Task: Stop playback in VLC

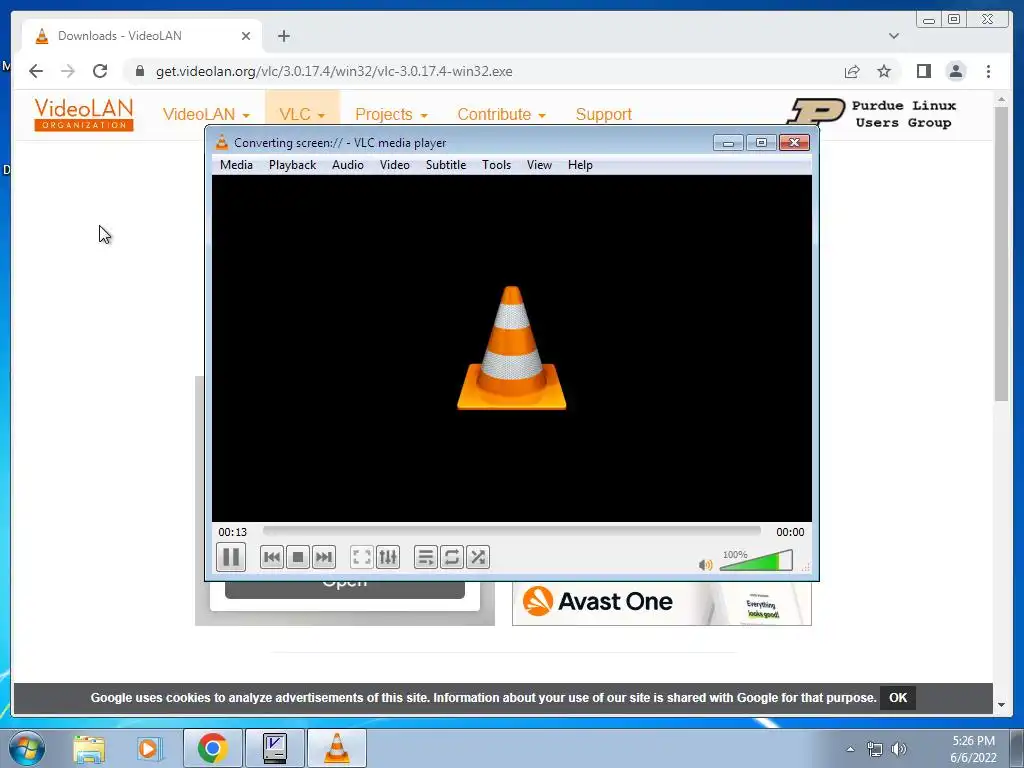Action: coord(298,557)
